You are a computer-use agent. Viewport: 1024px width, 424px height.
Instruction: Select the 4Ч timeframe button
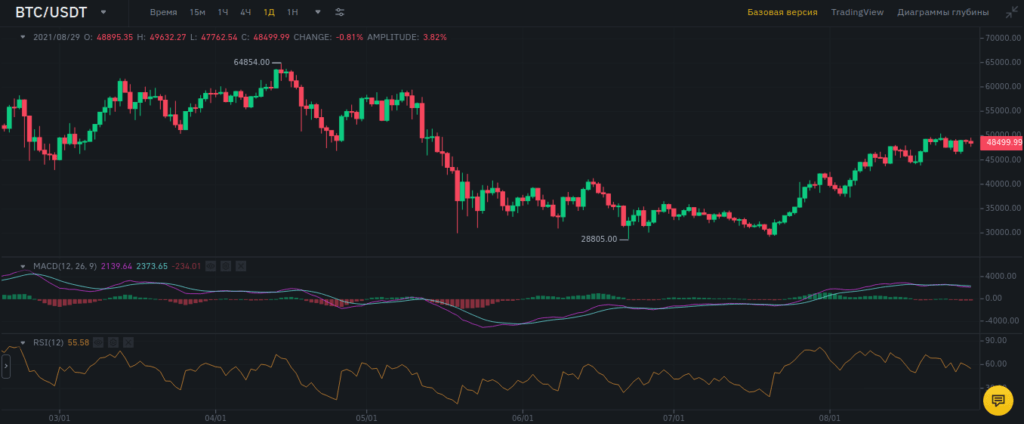click(245, 13)
